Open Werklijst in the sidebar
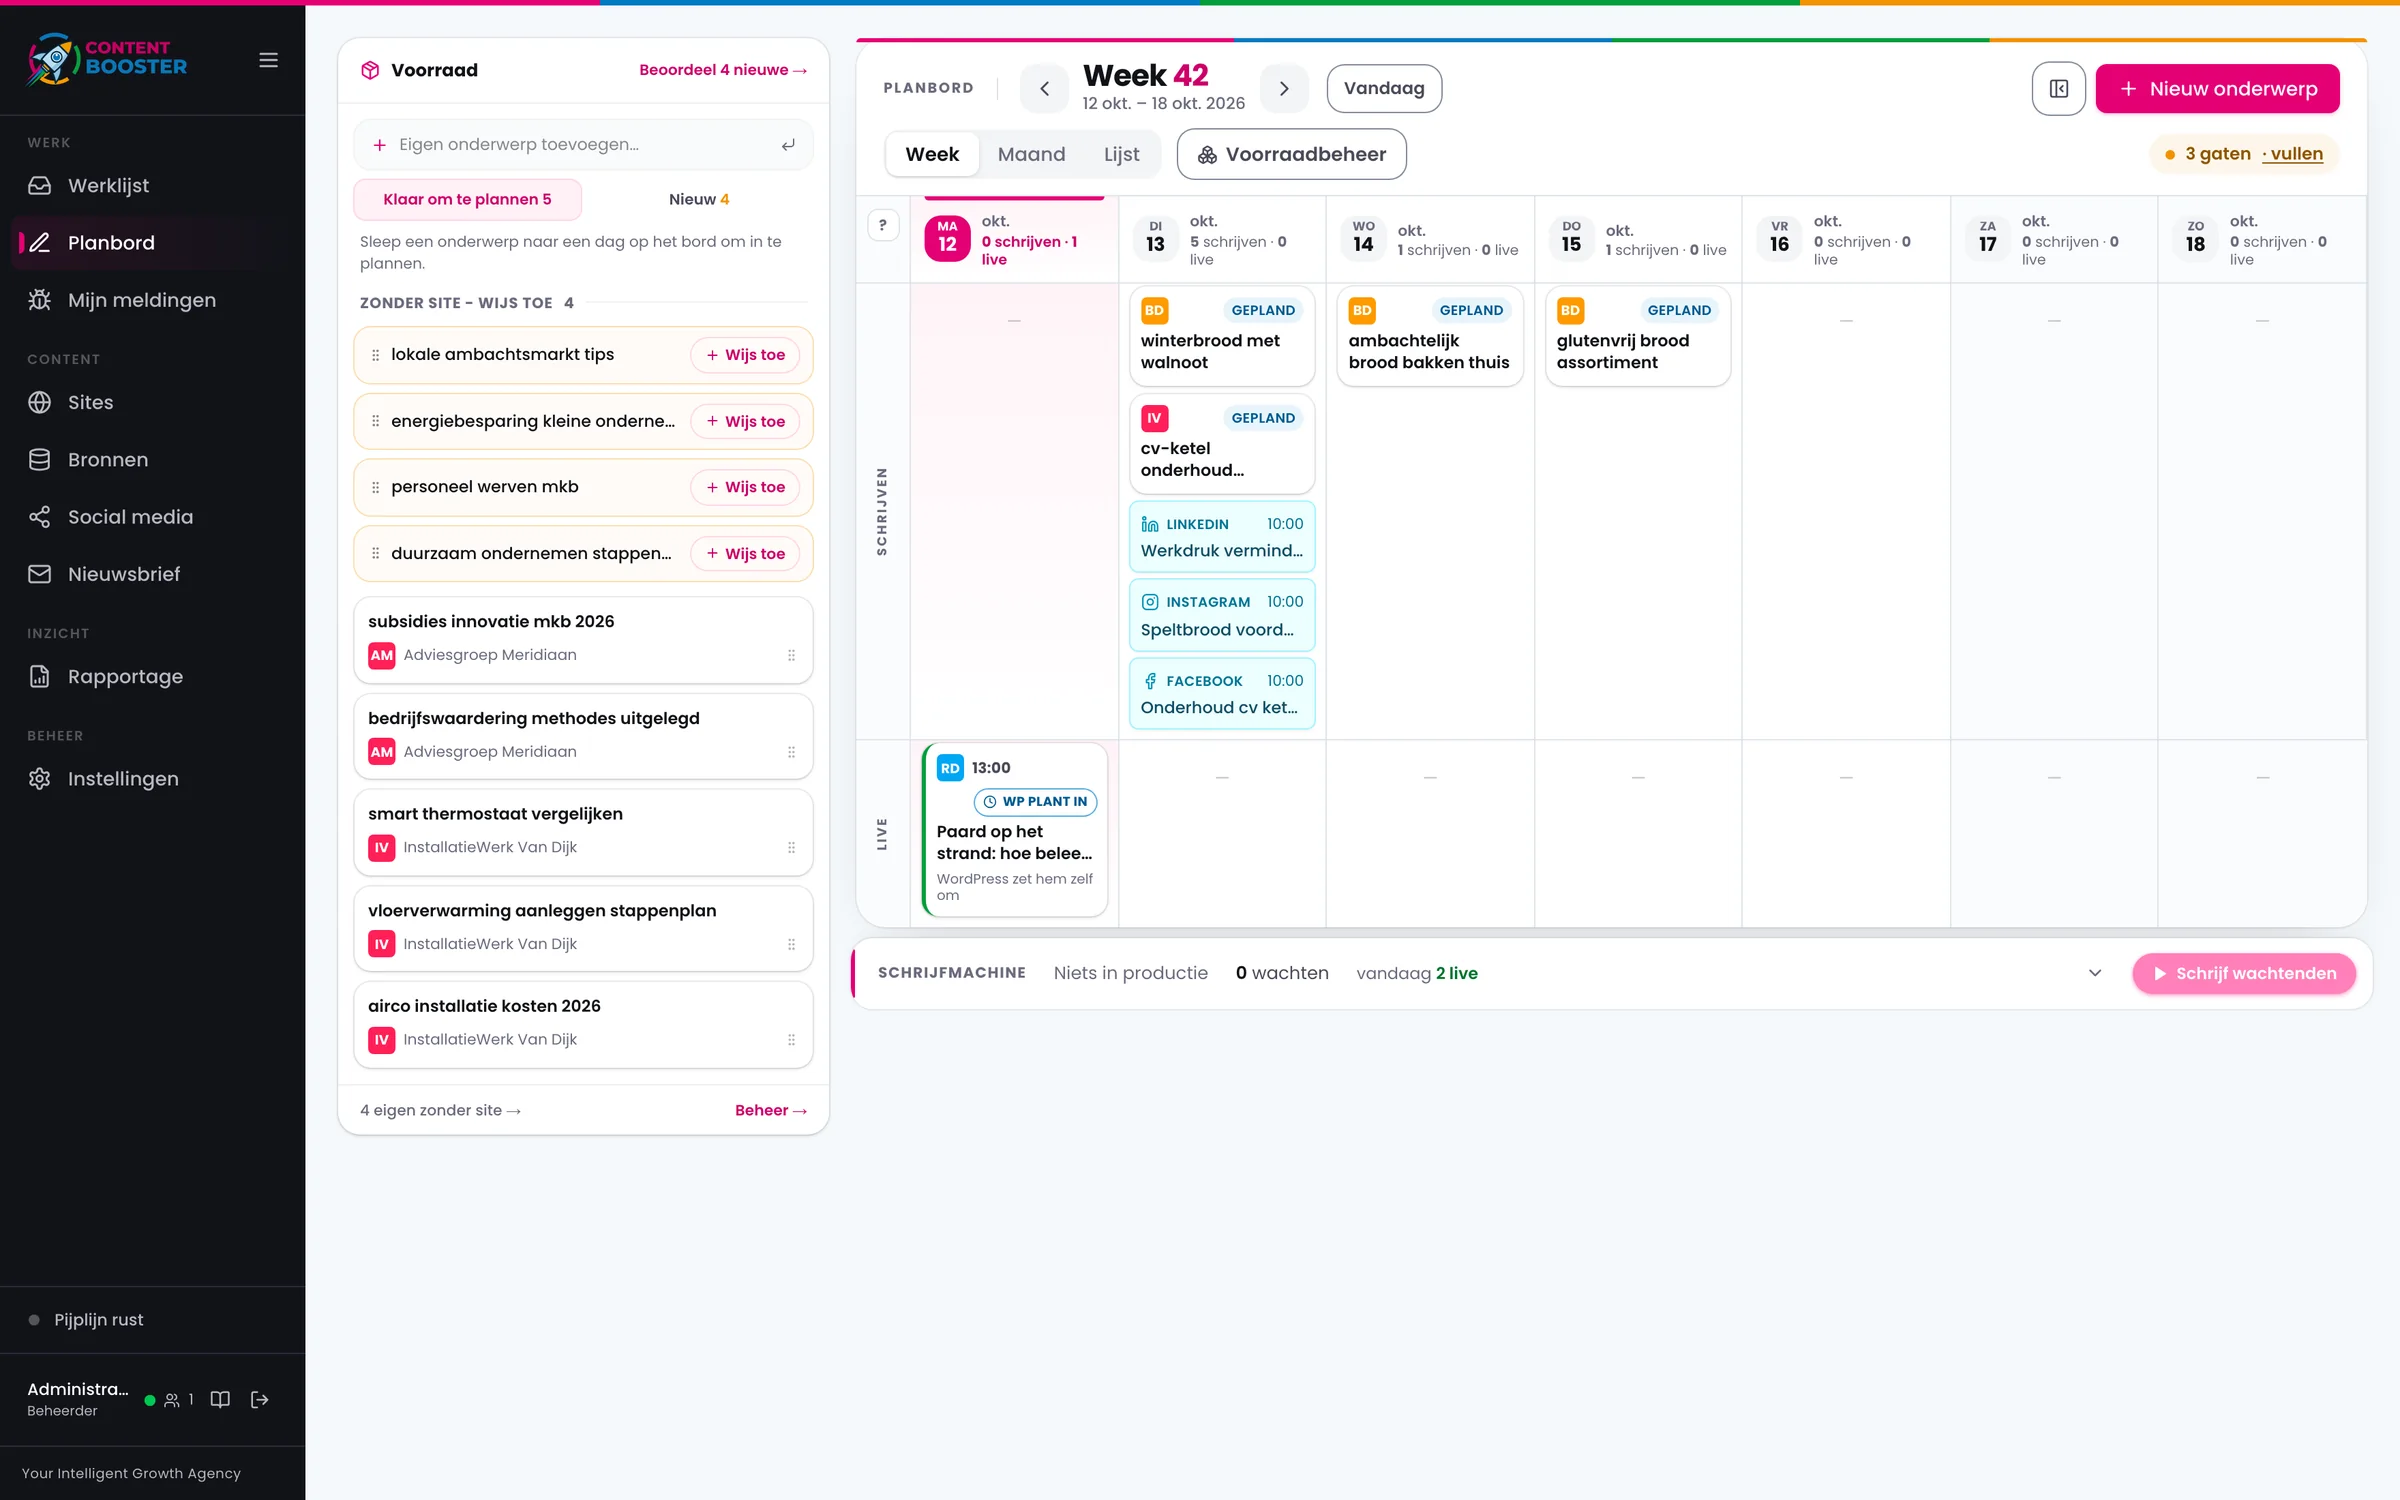Image resolution: width=2400 pixels, height=1500 pixels. (x=152, y=185)
